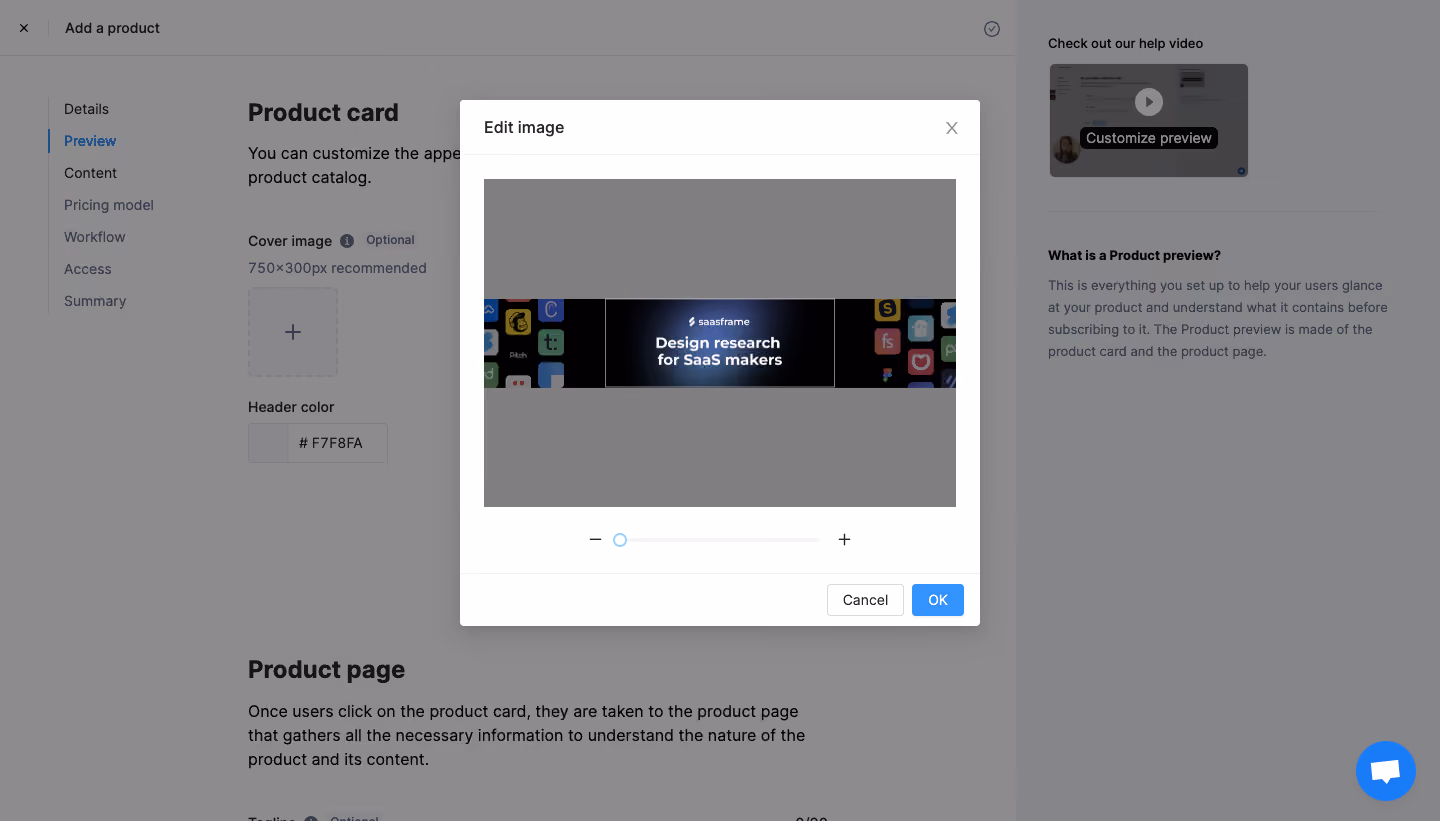
Task: Close the Edit image dialog
Action: coord(952,128)
